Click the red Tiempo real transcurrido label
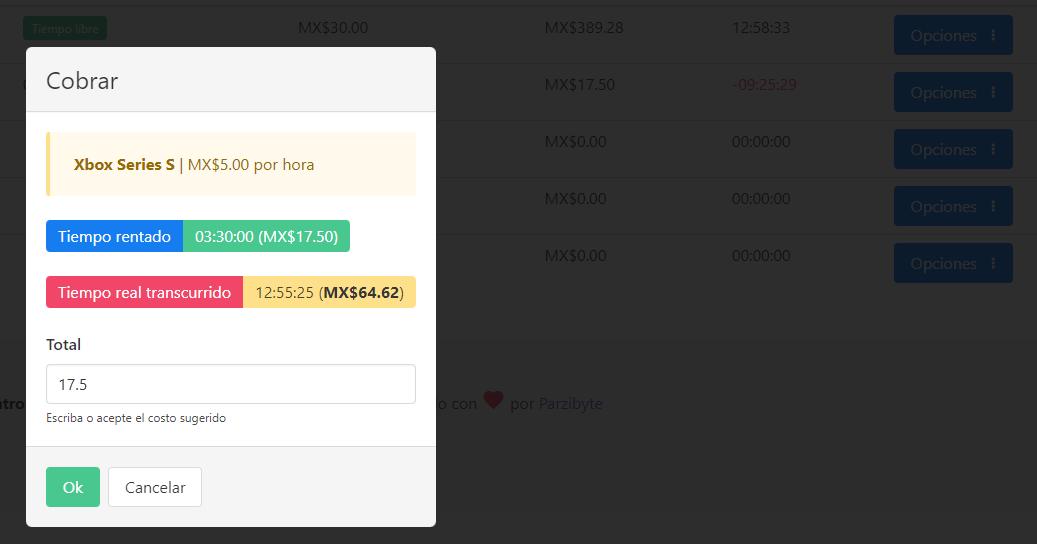The width and height of the screenshot is (1037, 544). [144, 293]
